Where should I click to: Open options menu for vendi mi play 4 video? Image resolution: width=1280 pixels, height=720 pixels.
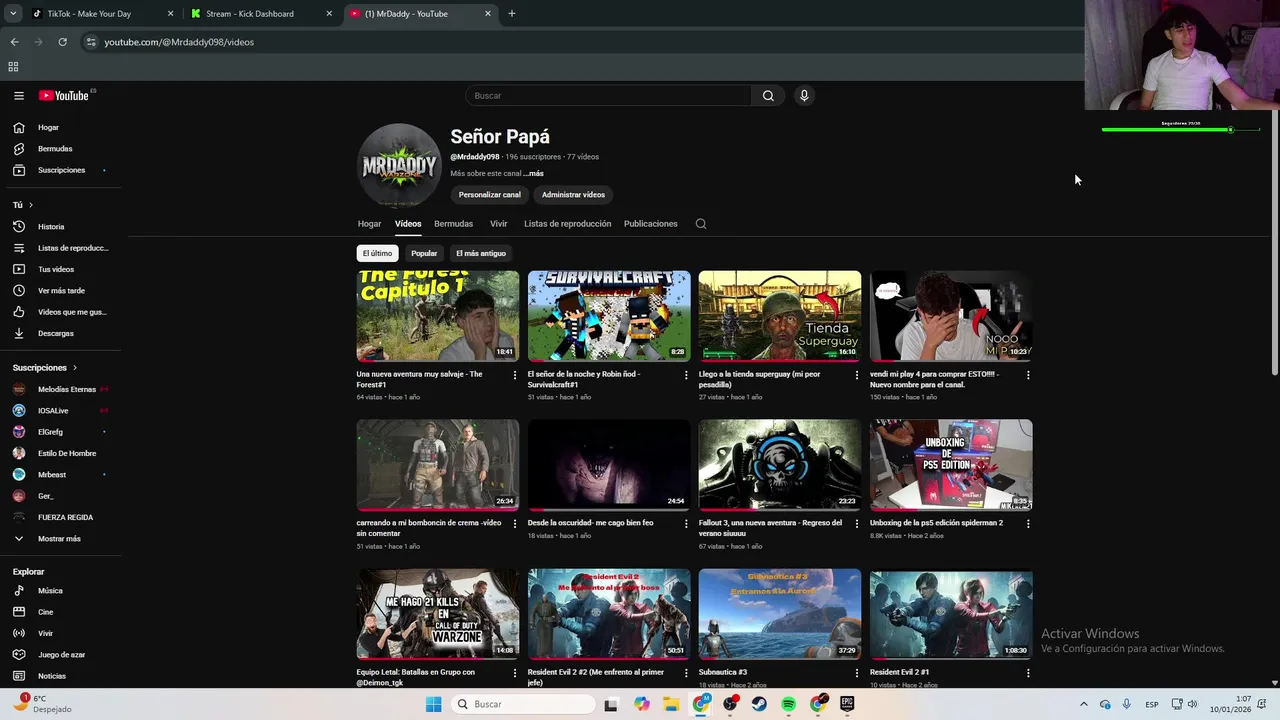pos(1028,375)
